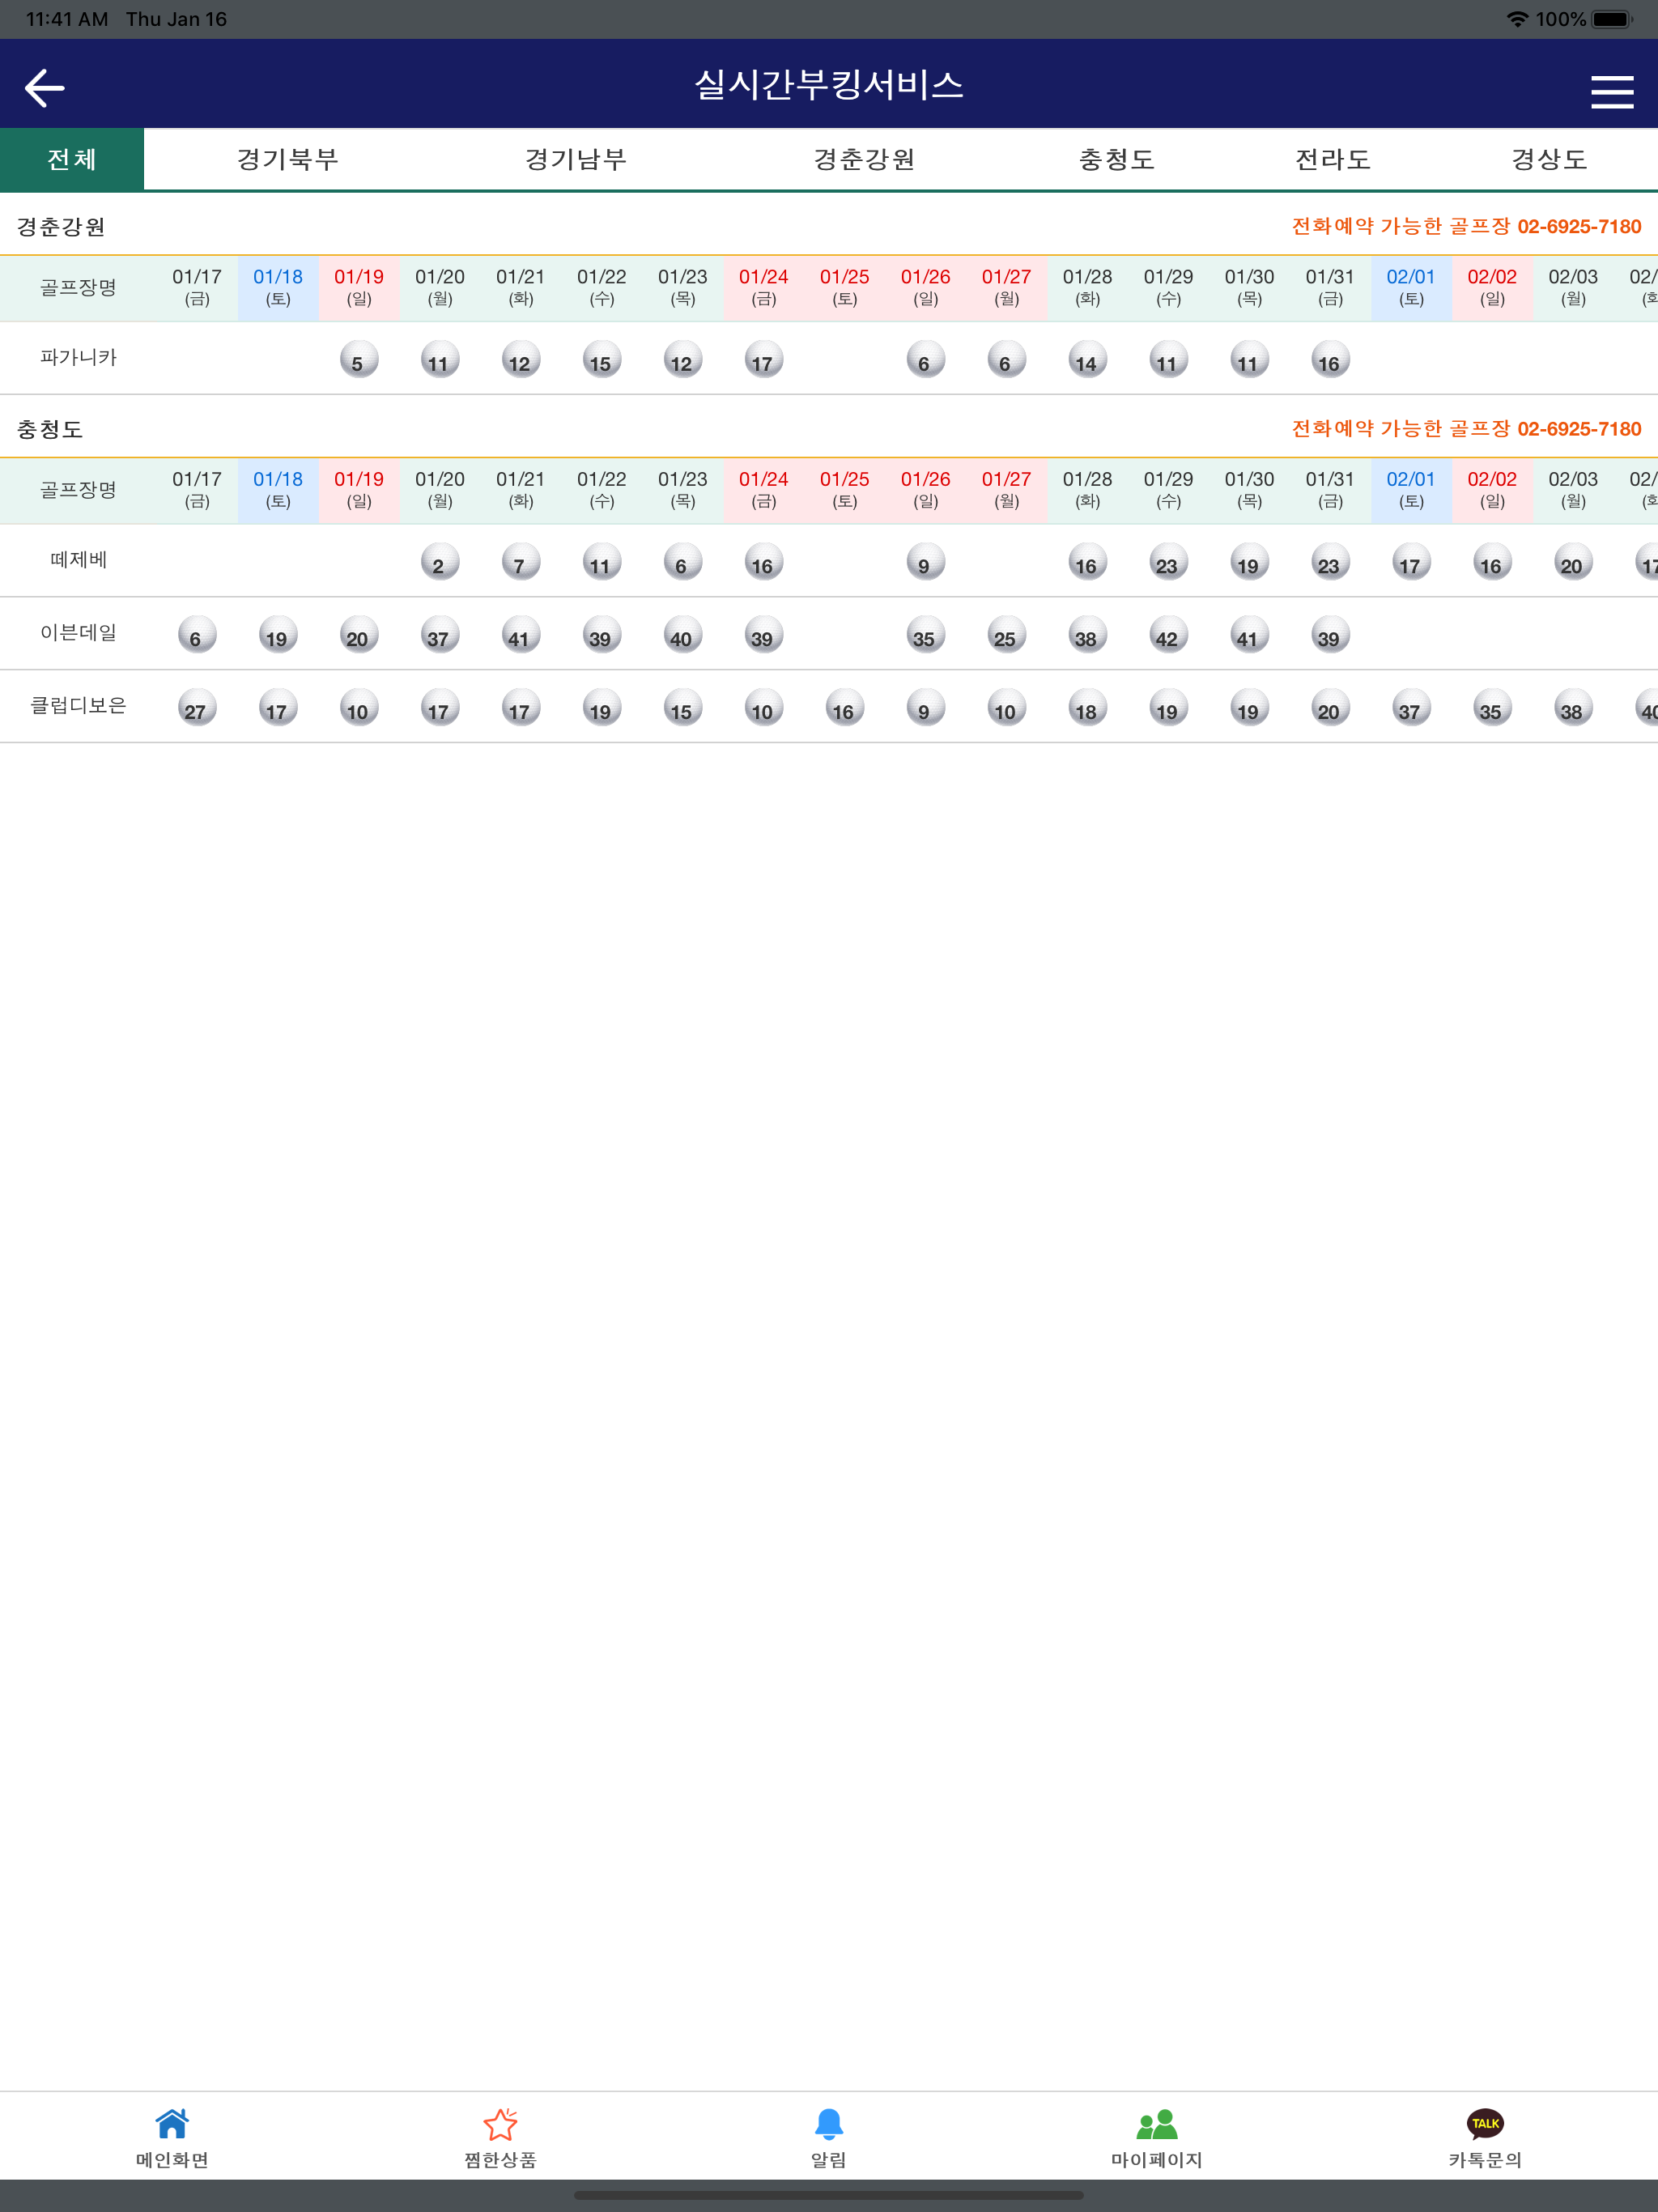
Task: Select 클럽디보은 ball showing 37 on 02/01
Action: click(1411, 708)
